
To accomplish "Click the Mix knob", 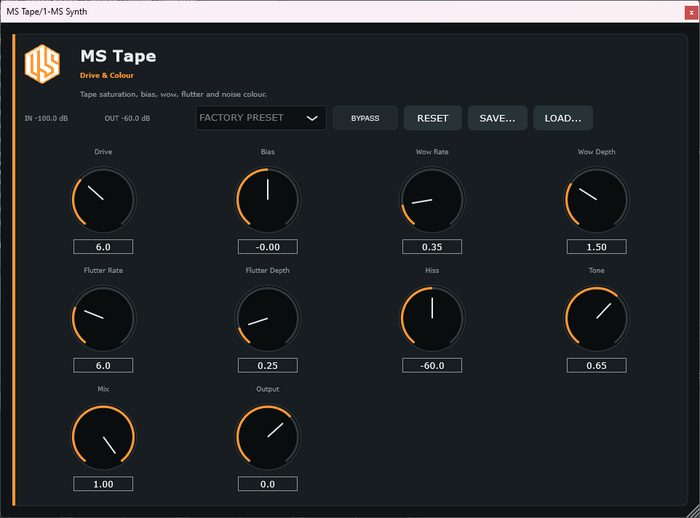I will pos(103,437).
